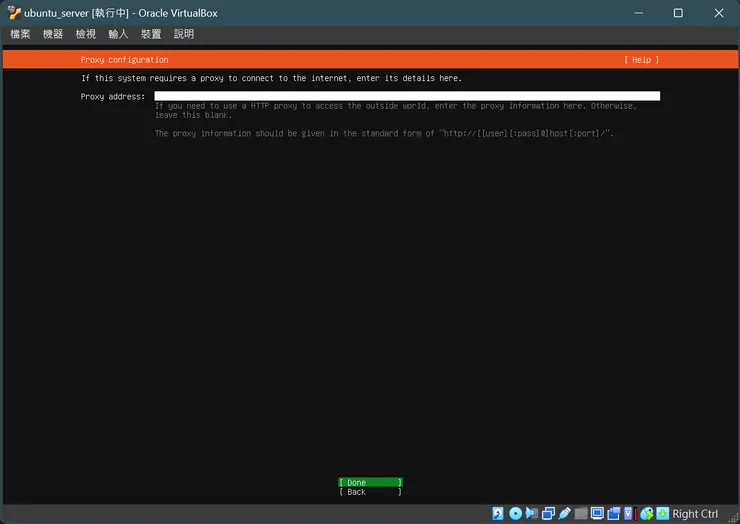This screenshot has width=740, height=524.
Task: Maximize the VirtualBox window
Action: 678,13
